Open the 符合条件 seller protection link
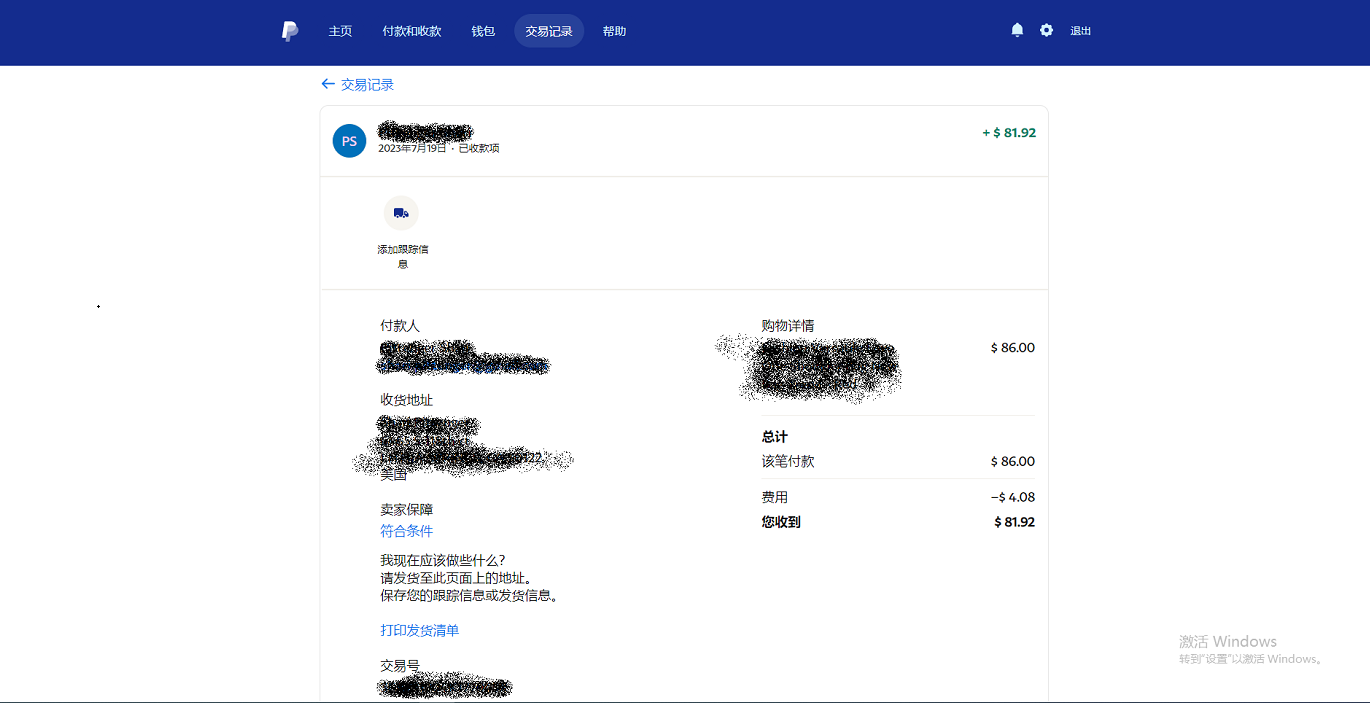The image size is (1370, 703). (x=406, y=531)
